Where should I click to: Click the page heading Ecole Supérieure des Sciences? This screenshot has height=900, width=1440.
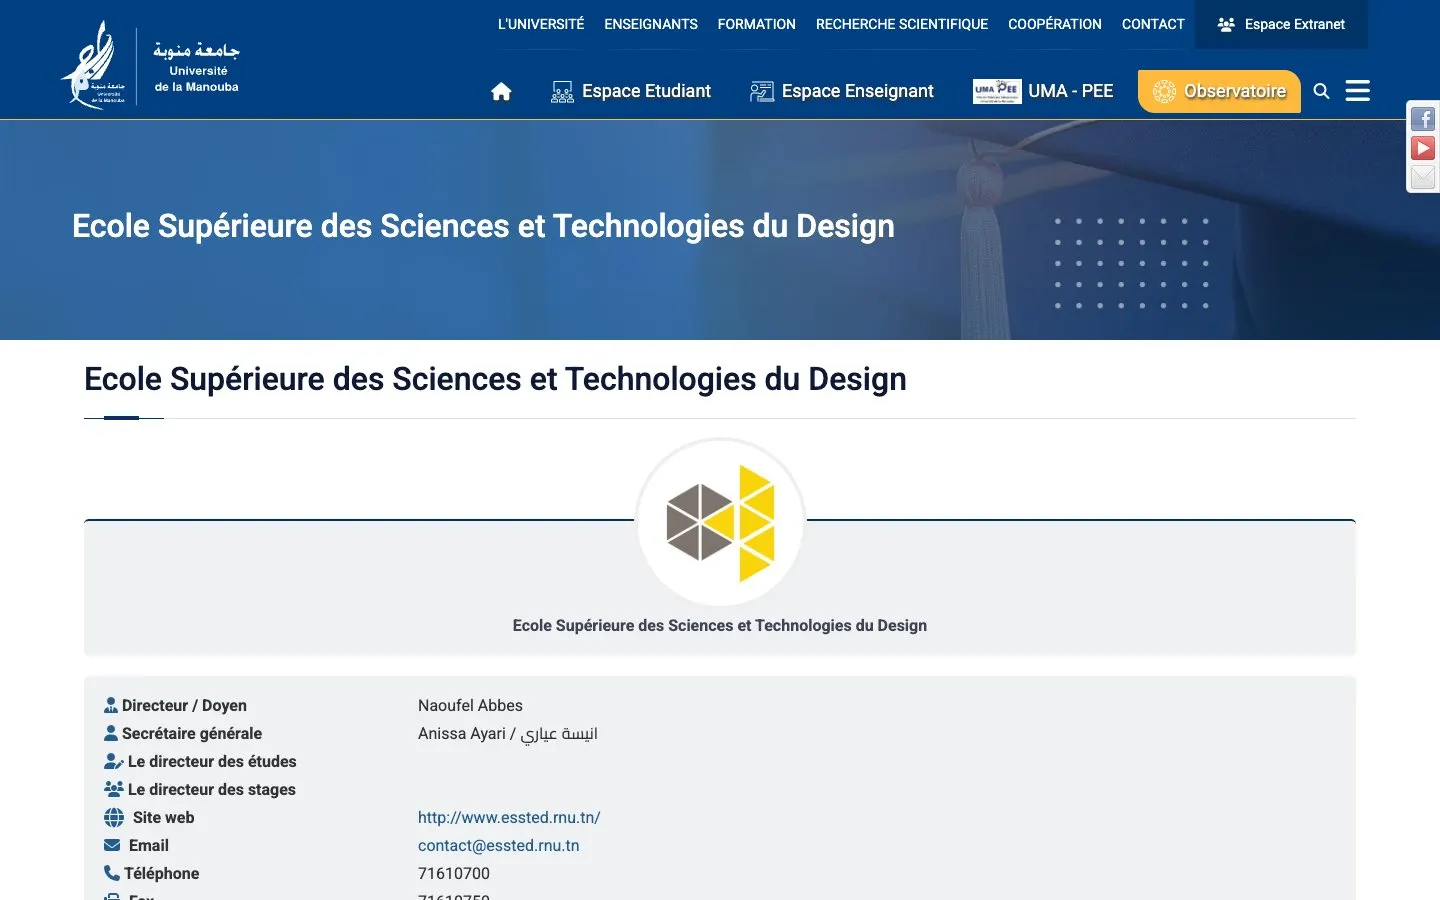pos(495,379)
